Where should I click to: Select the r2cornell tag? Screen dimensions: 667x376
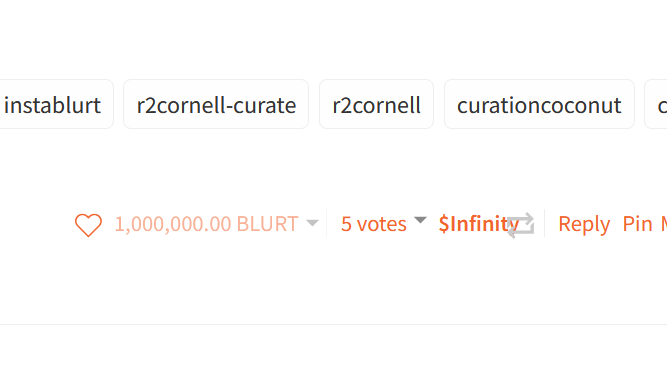[376, 104]
